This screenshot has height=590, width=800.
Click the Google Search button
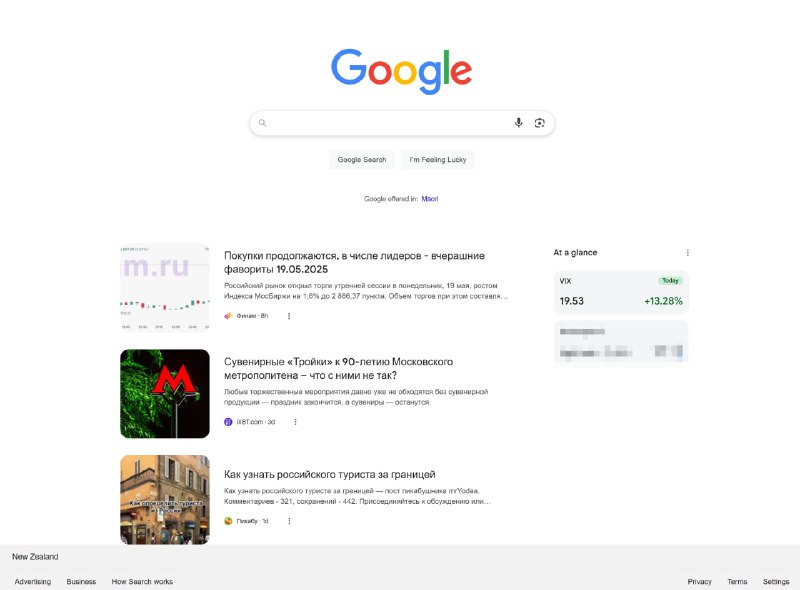click(x=362, y=160)
